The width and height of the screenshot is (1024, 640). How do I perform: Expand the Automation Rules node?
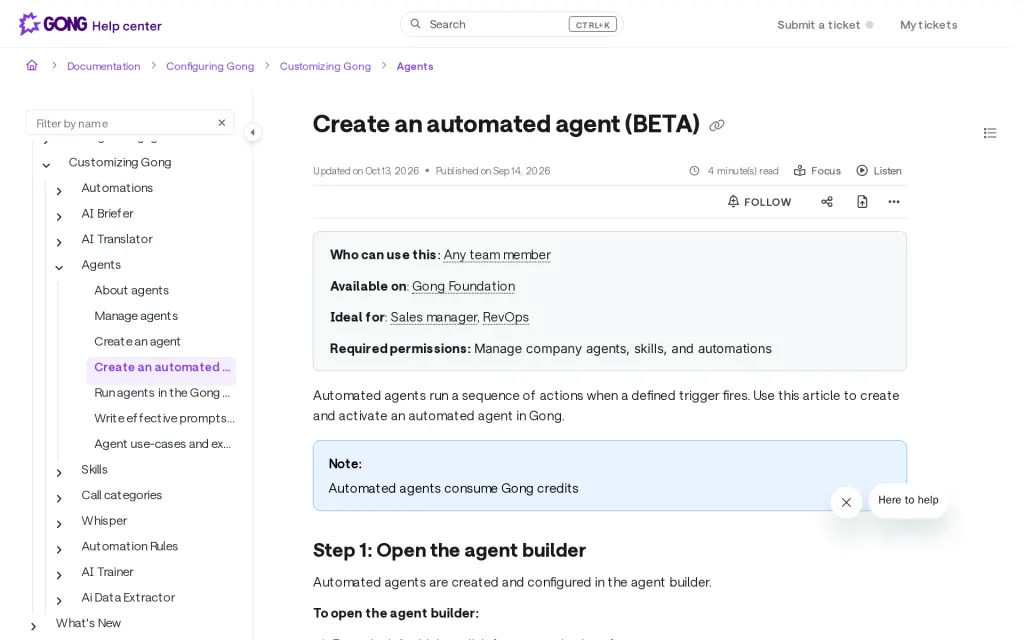coord(59,549)
